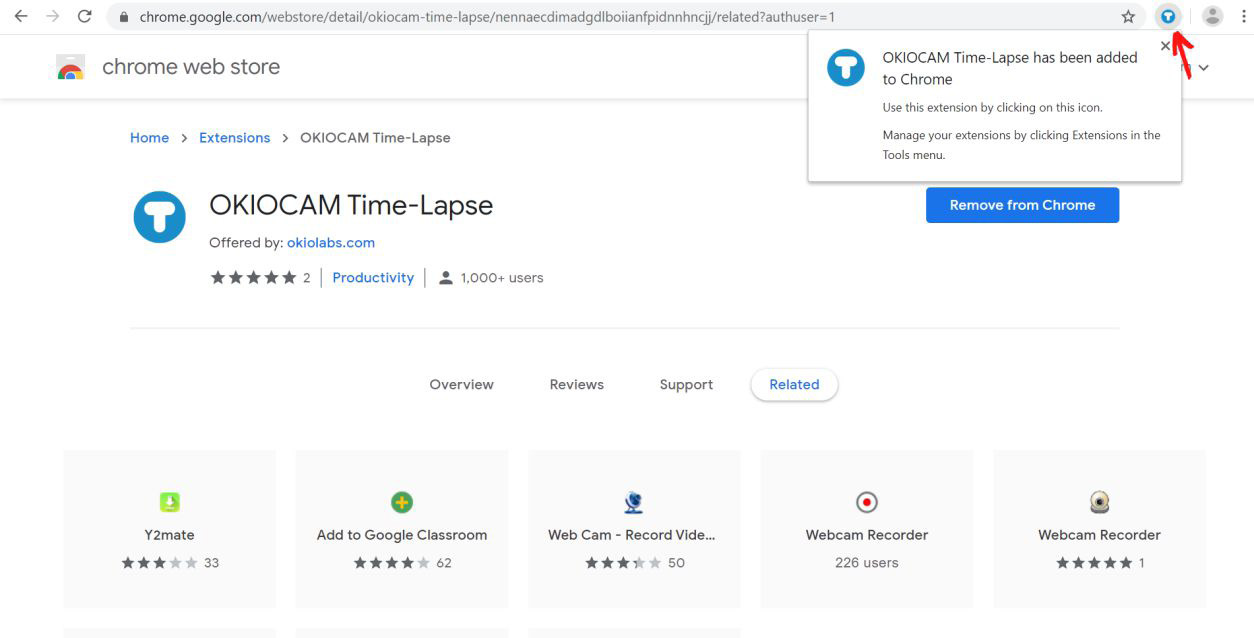1254x638 pixels.
Task: Open the Support tab
Action: click(686, 384)
